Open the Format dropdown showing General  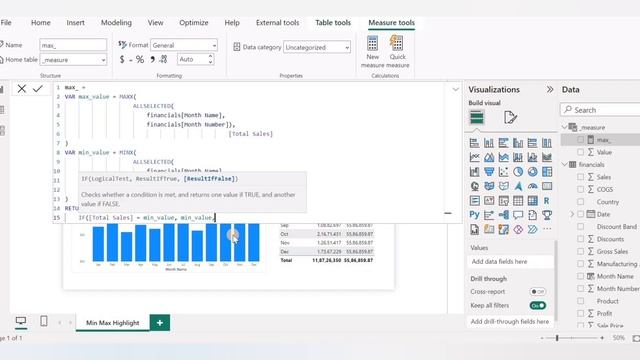[x=184, y=45]
